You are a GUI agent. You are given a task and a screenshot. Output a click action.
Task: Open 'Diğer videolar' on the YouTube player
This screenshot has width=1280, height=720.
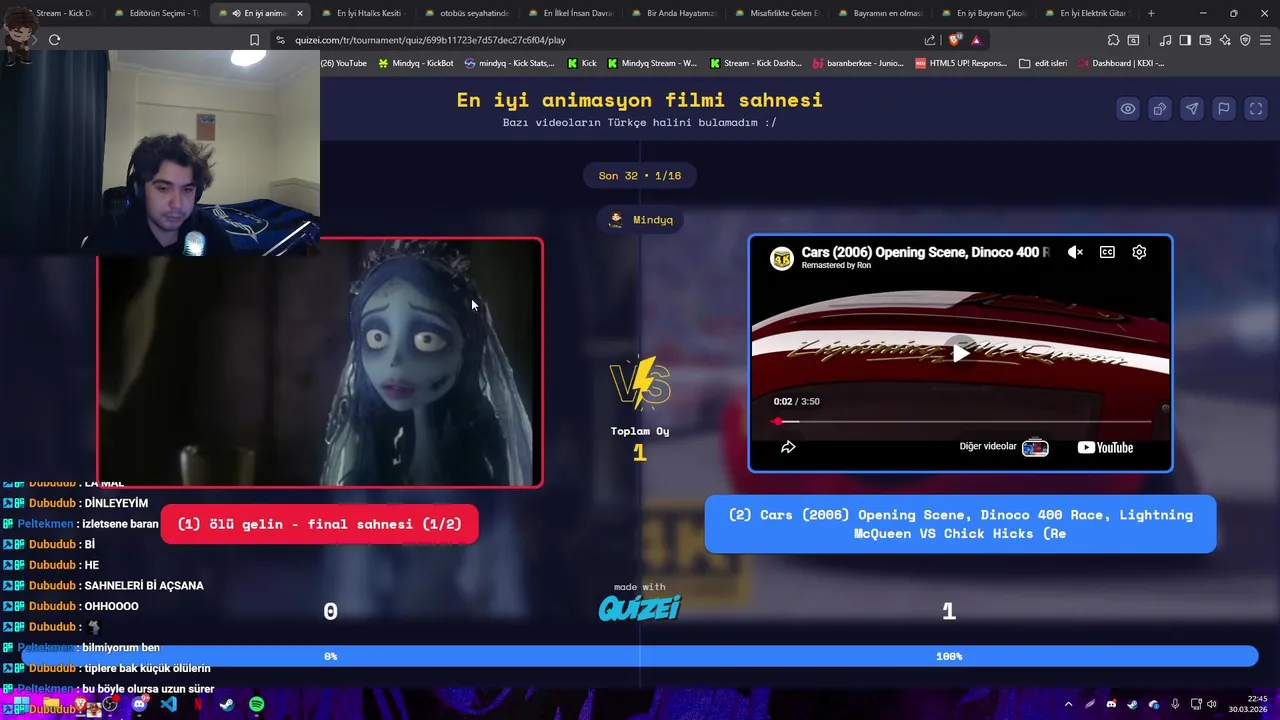(1003, 447)
